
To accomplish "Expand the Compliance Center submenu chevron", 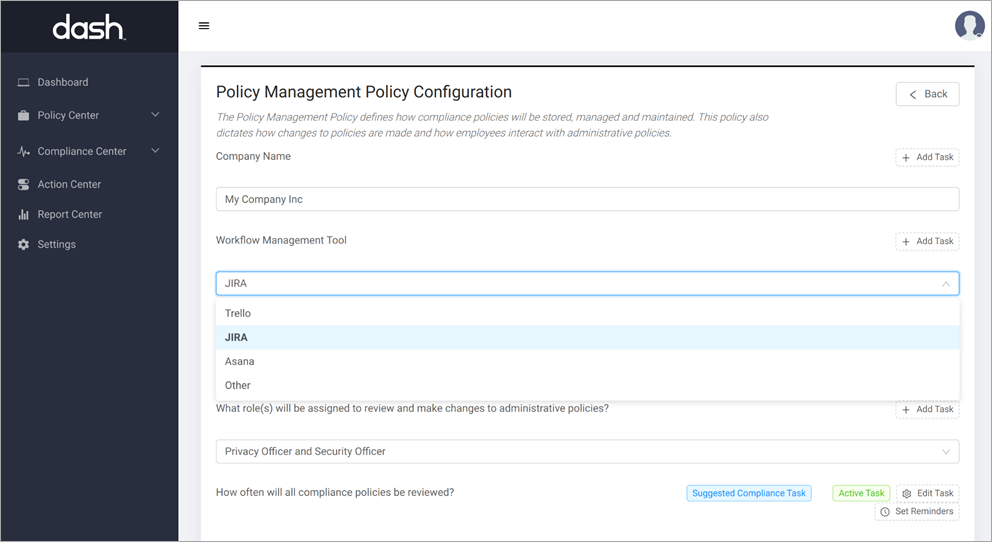I will pos(155,151).
